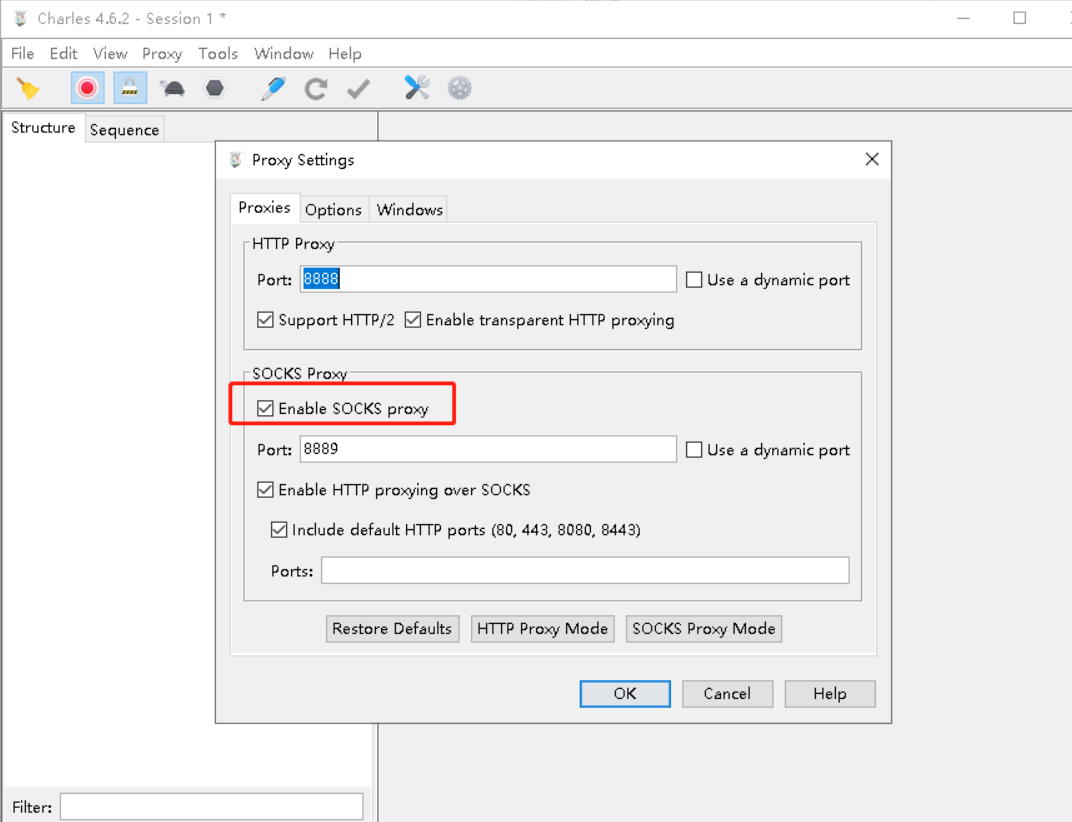1072x822 pixels.
Task: Confirm settings with OK button
Action: (x=625, y=693)
